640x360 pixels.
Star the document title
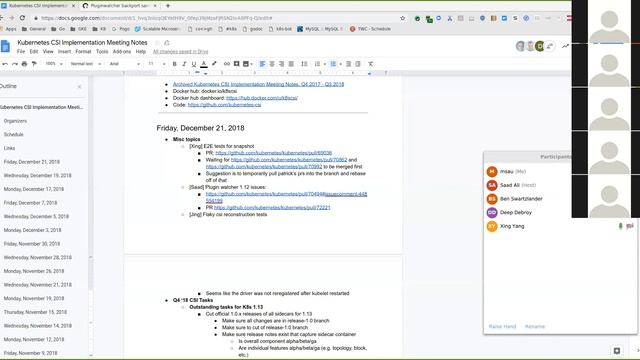coord(157,43)
